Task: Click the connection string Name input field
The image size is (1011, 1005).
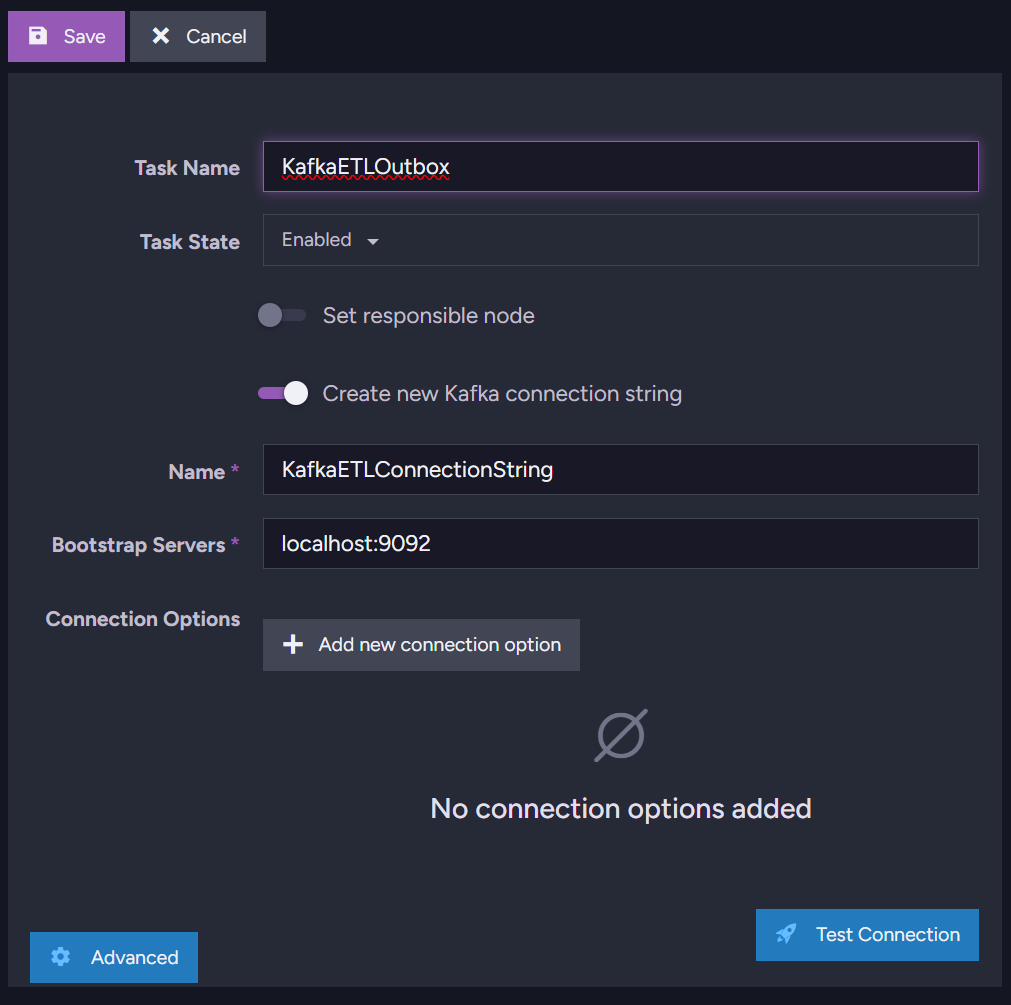Action: tap(620, 469)
